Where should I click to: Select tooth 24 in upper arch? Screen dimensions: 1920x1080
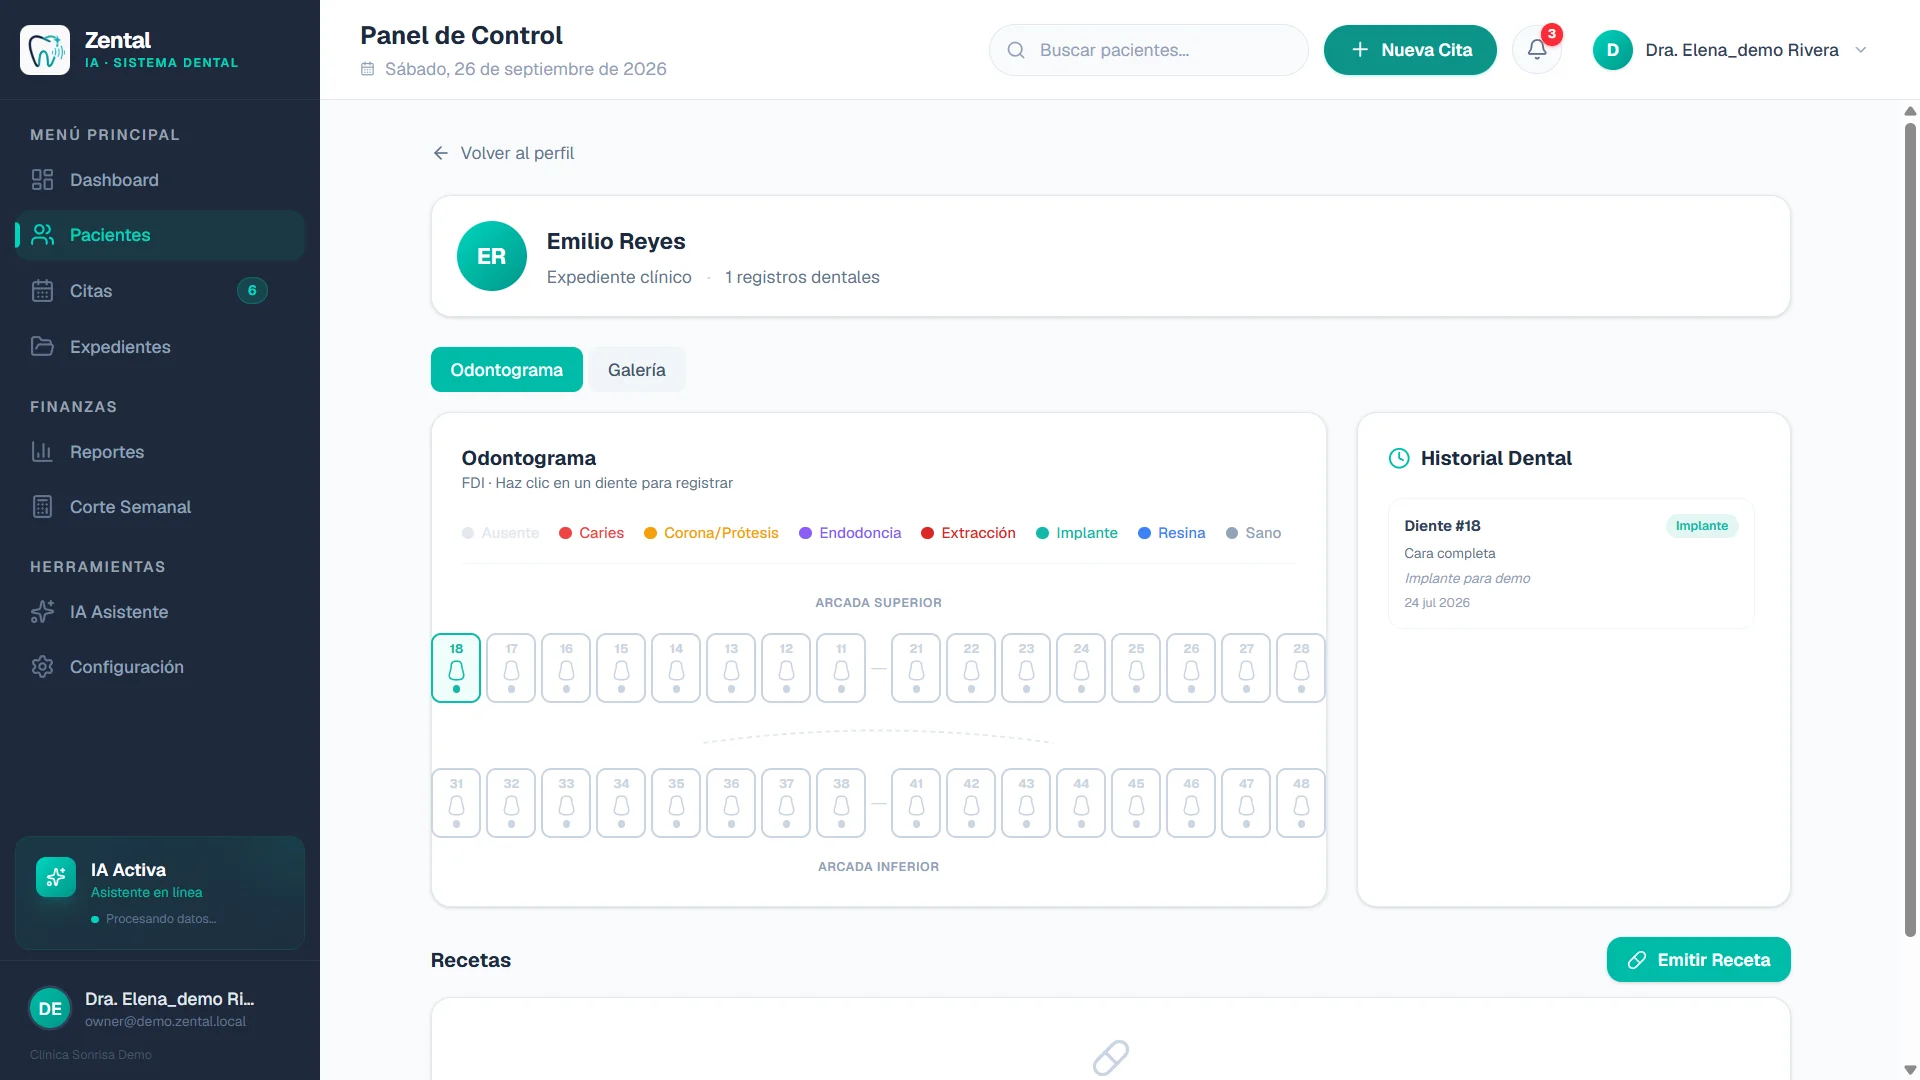click(1081, 668)
